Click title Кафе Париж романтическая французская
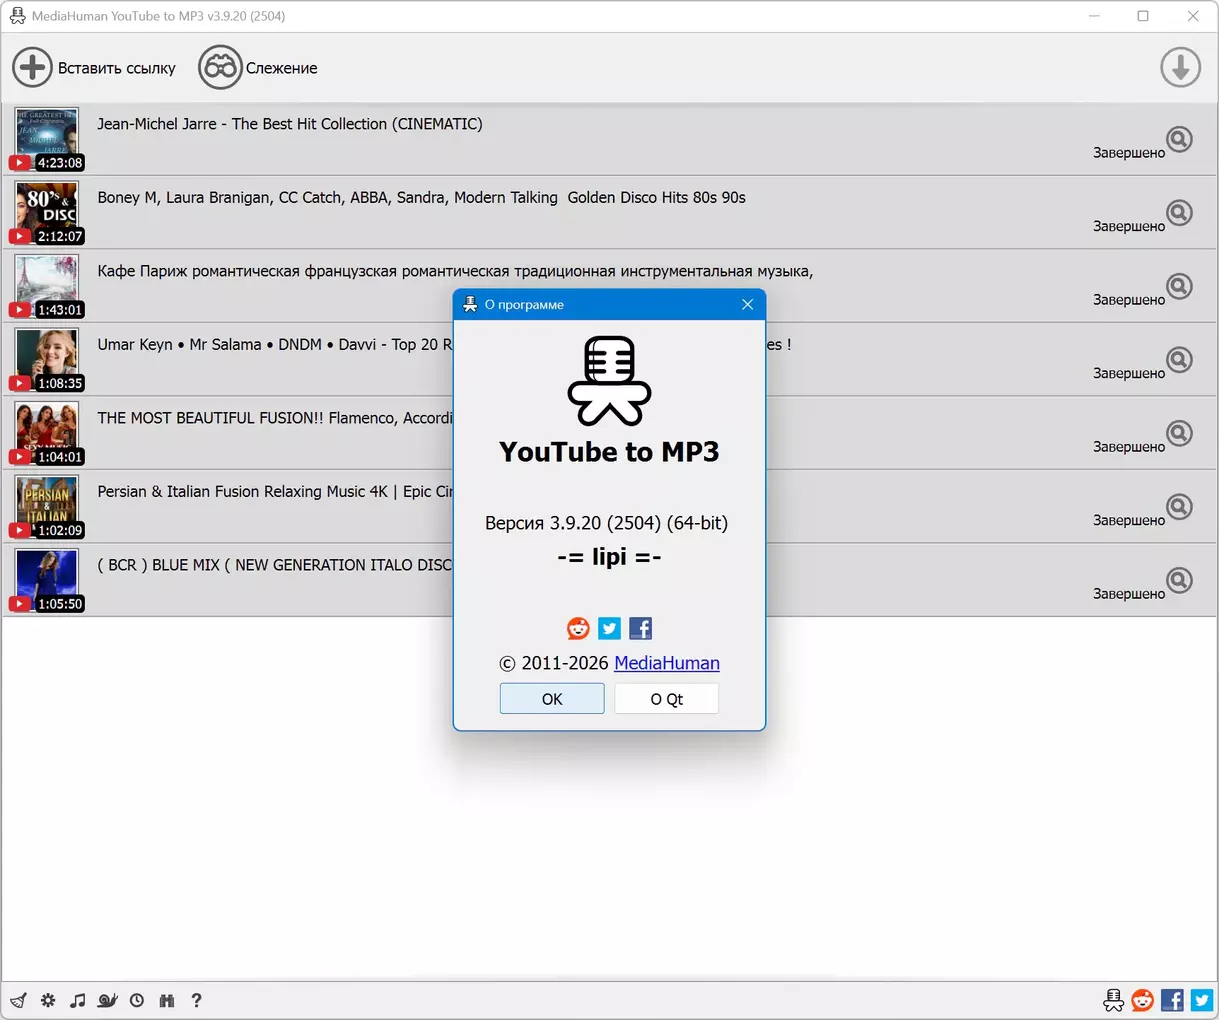This screenshot has height=1020, width=1219. click(455, 271)
